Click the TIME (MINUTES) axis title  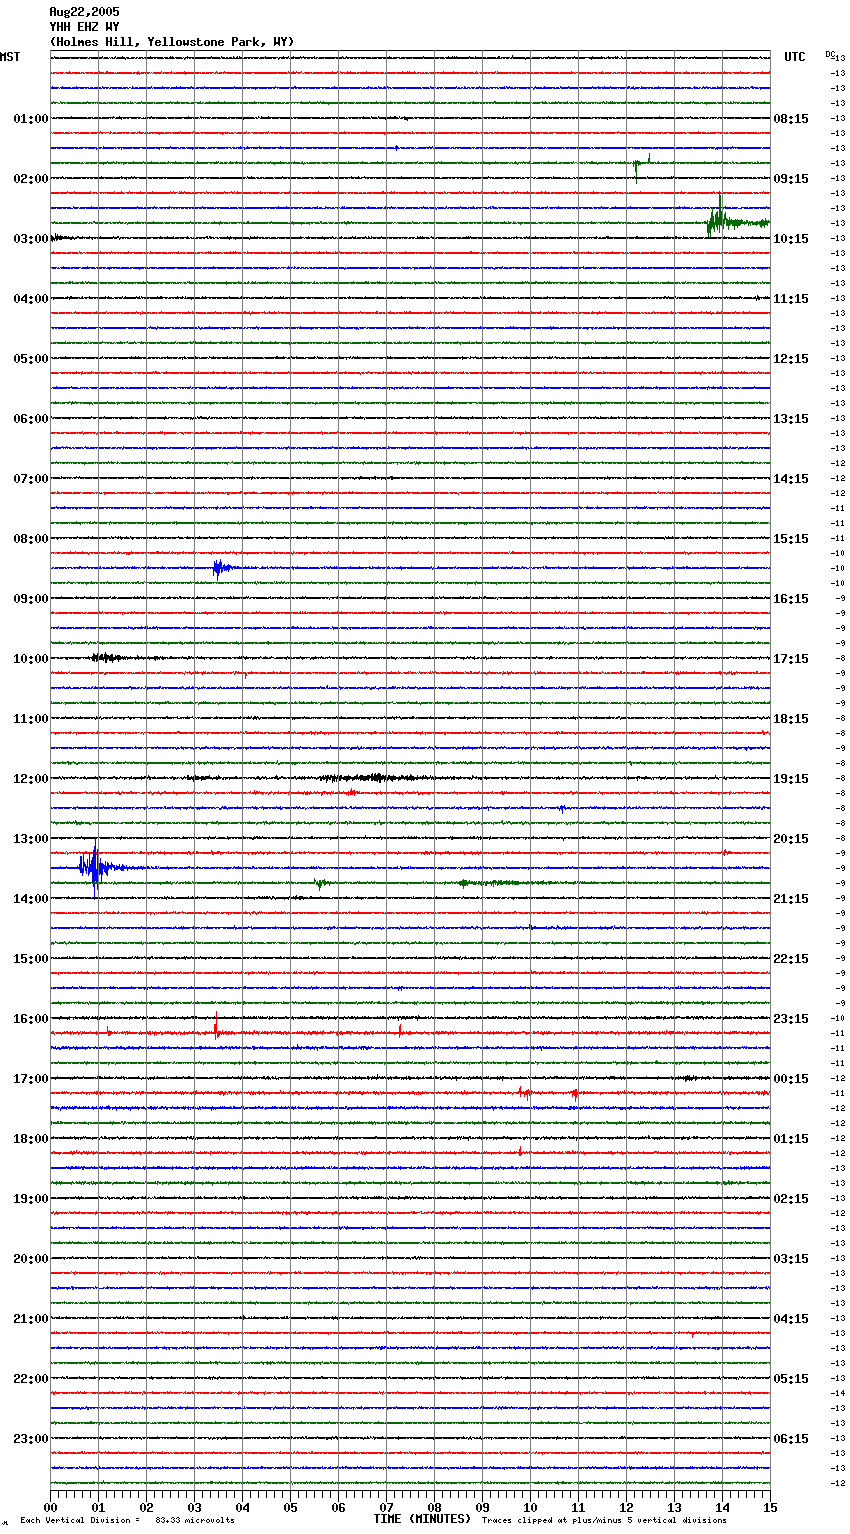[x=422, y=1519]
